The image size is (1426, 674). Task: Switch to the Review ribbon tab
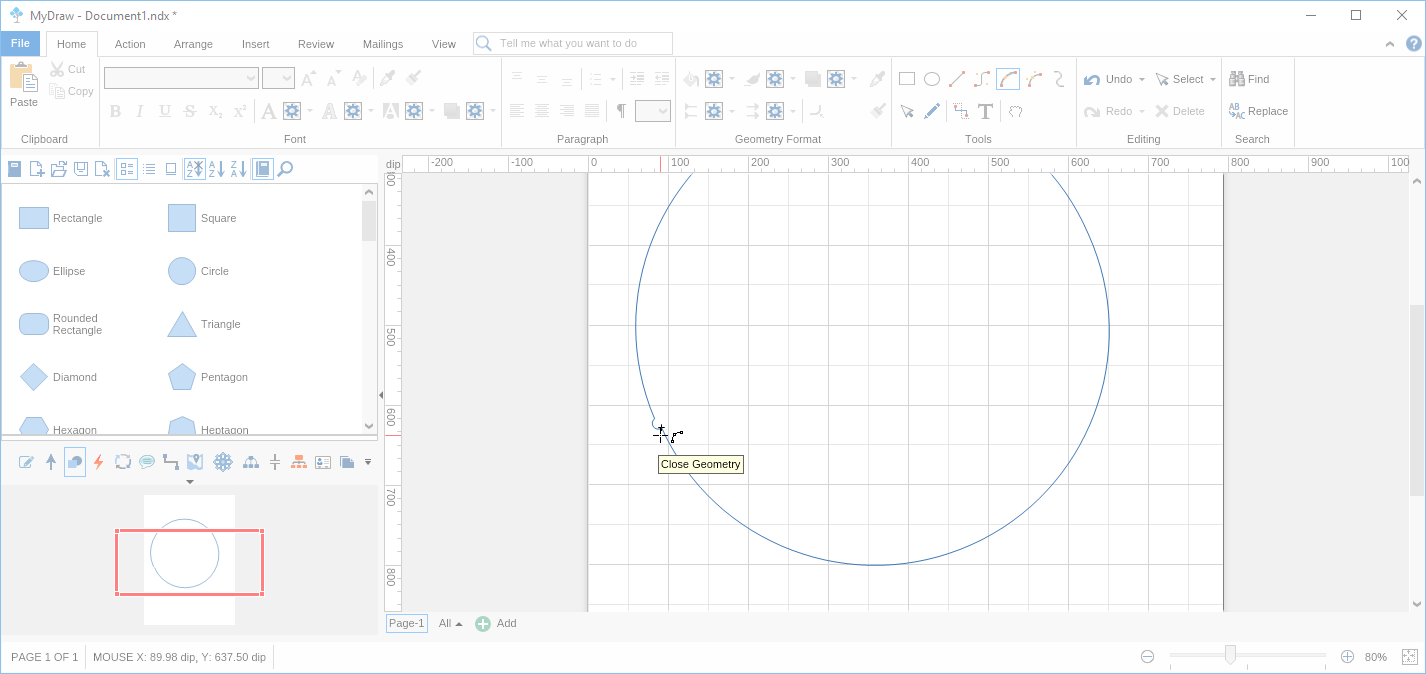click(316, 44)
